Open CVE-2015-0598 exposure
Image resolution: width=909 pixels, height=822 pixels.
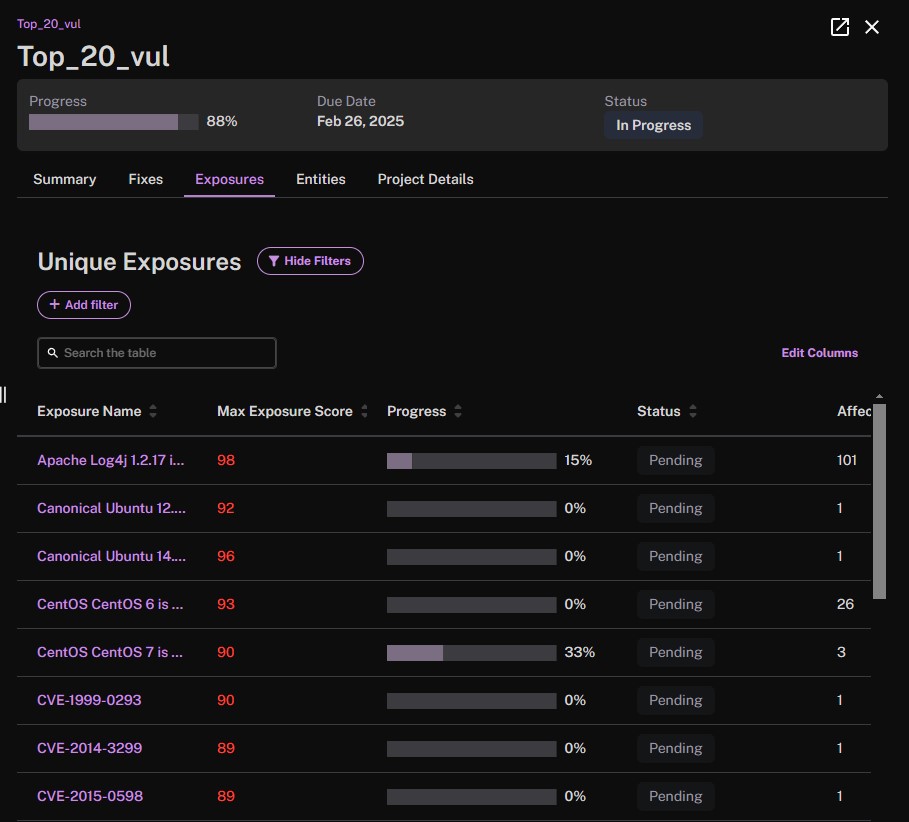(90, 796)
